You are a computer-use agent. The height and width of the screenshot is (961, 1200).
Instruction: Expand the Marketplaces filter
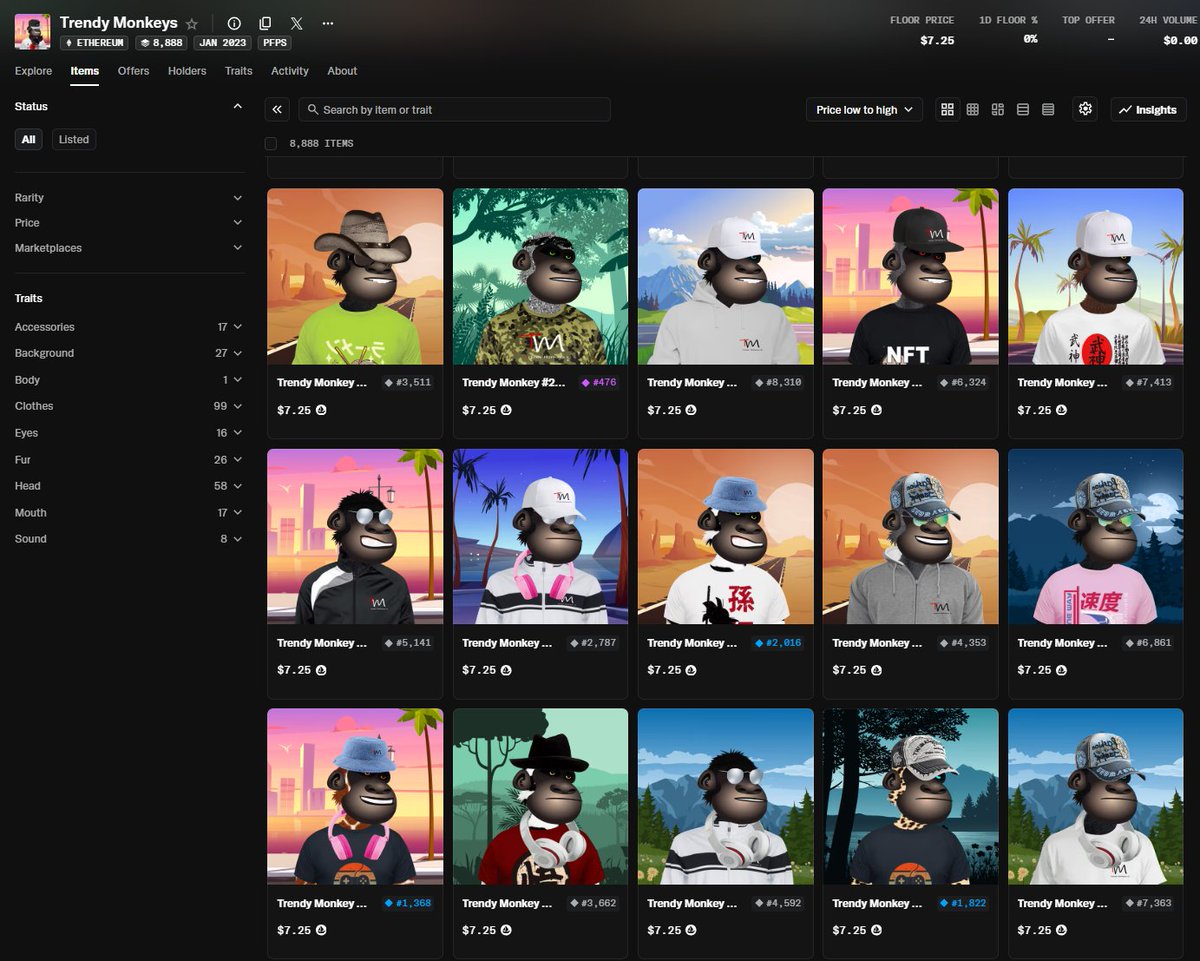pyautogui.click(x=129, y=248)
